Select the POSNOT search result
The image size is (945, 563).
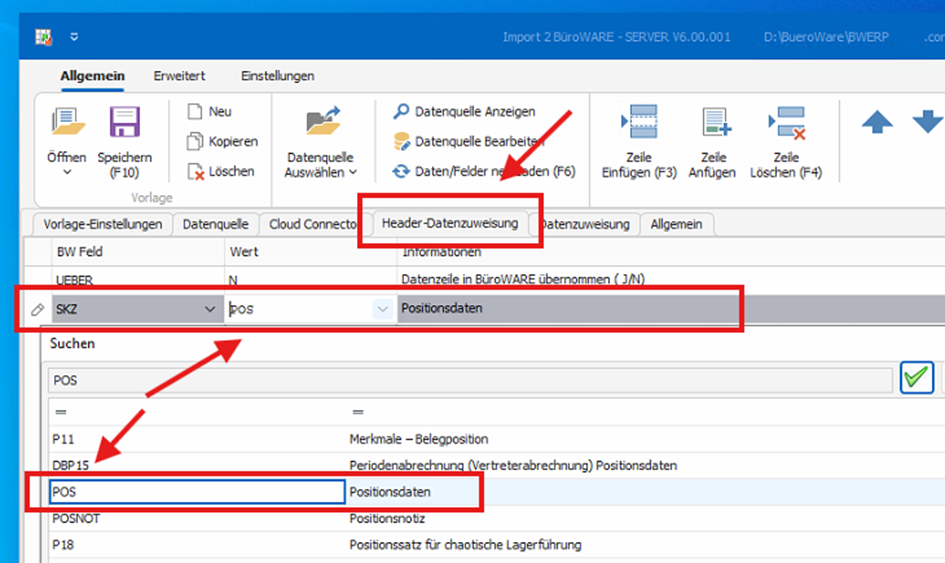[76, 518]
